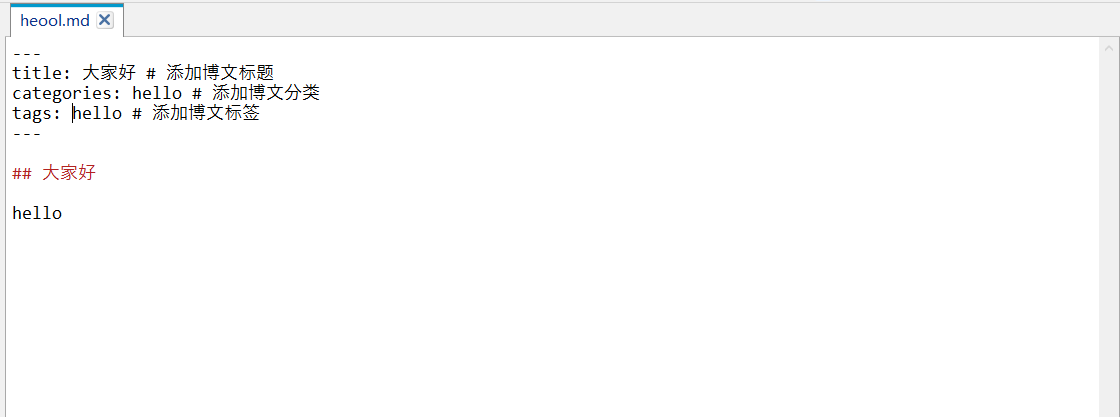Click "hello" in the categories line
This screenshot has width=1120, height=417.
pos(157,93)
